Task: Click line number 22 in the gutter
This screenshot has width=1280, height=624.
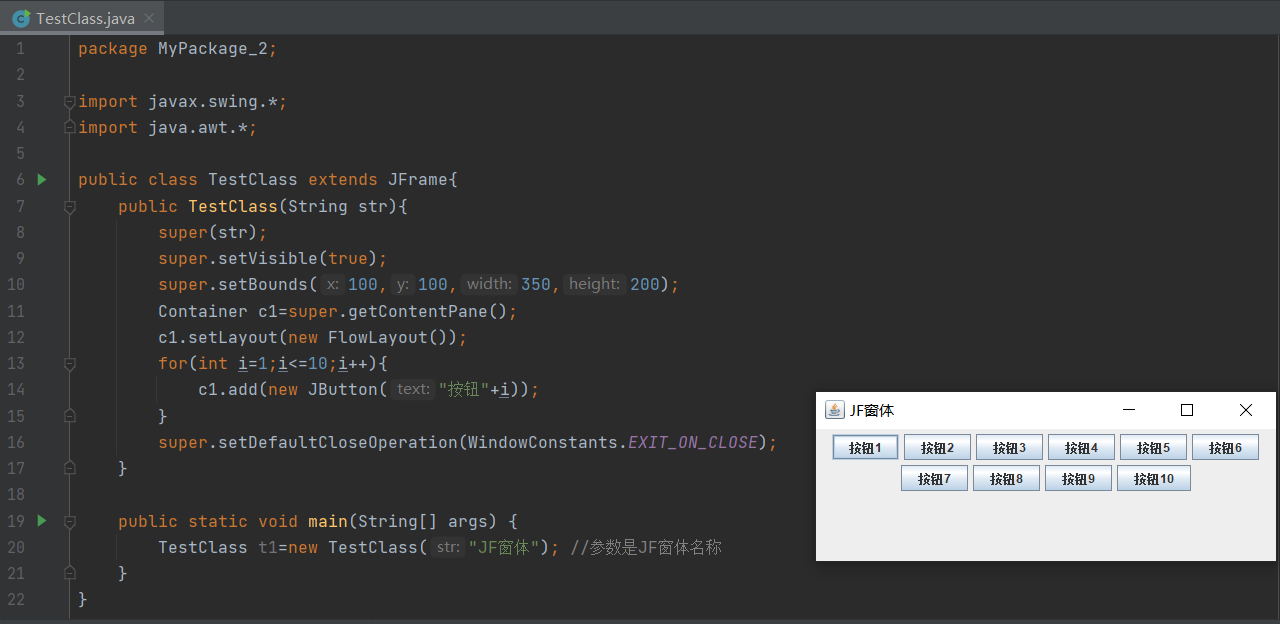Action: coord(16,599)
